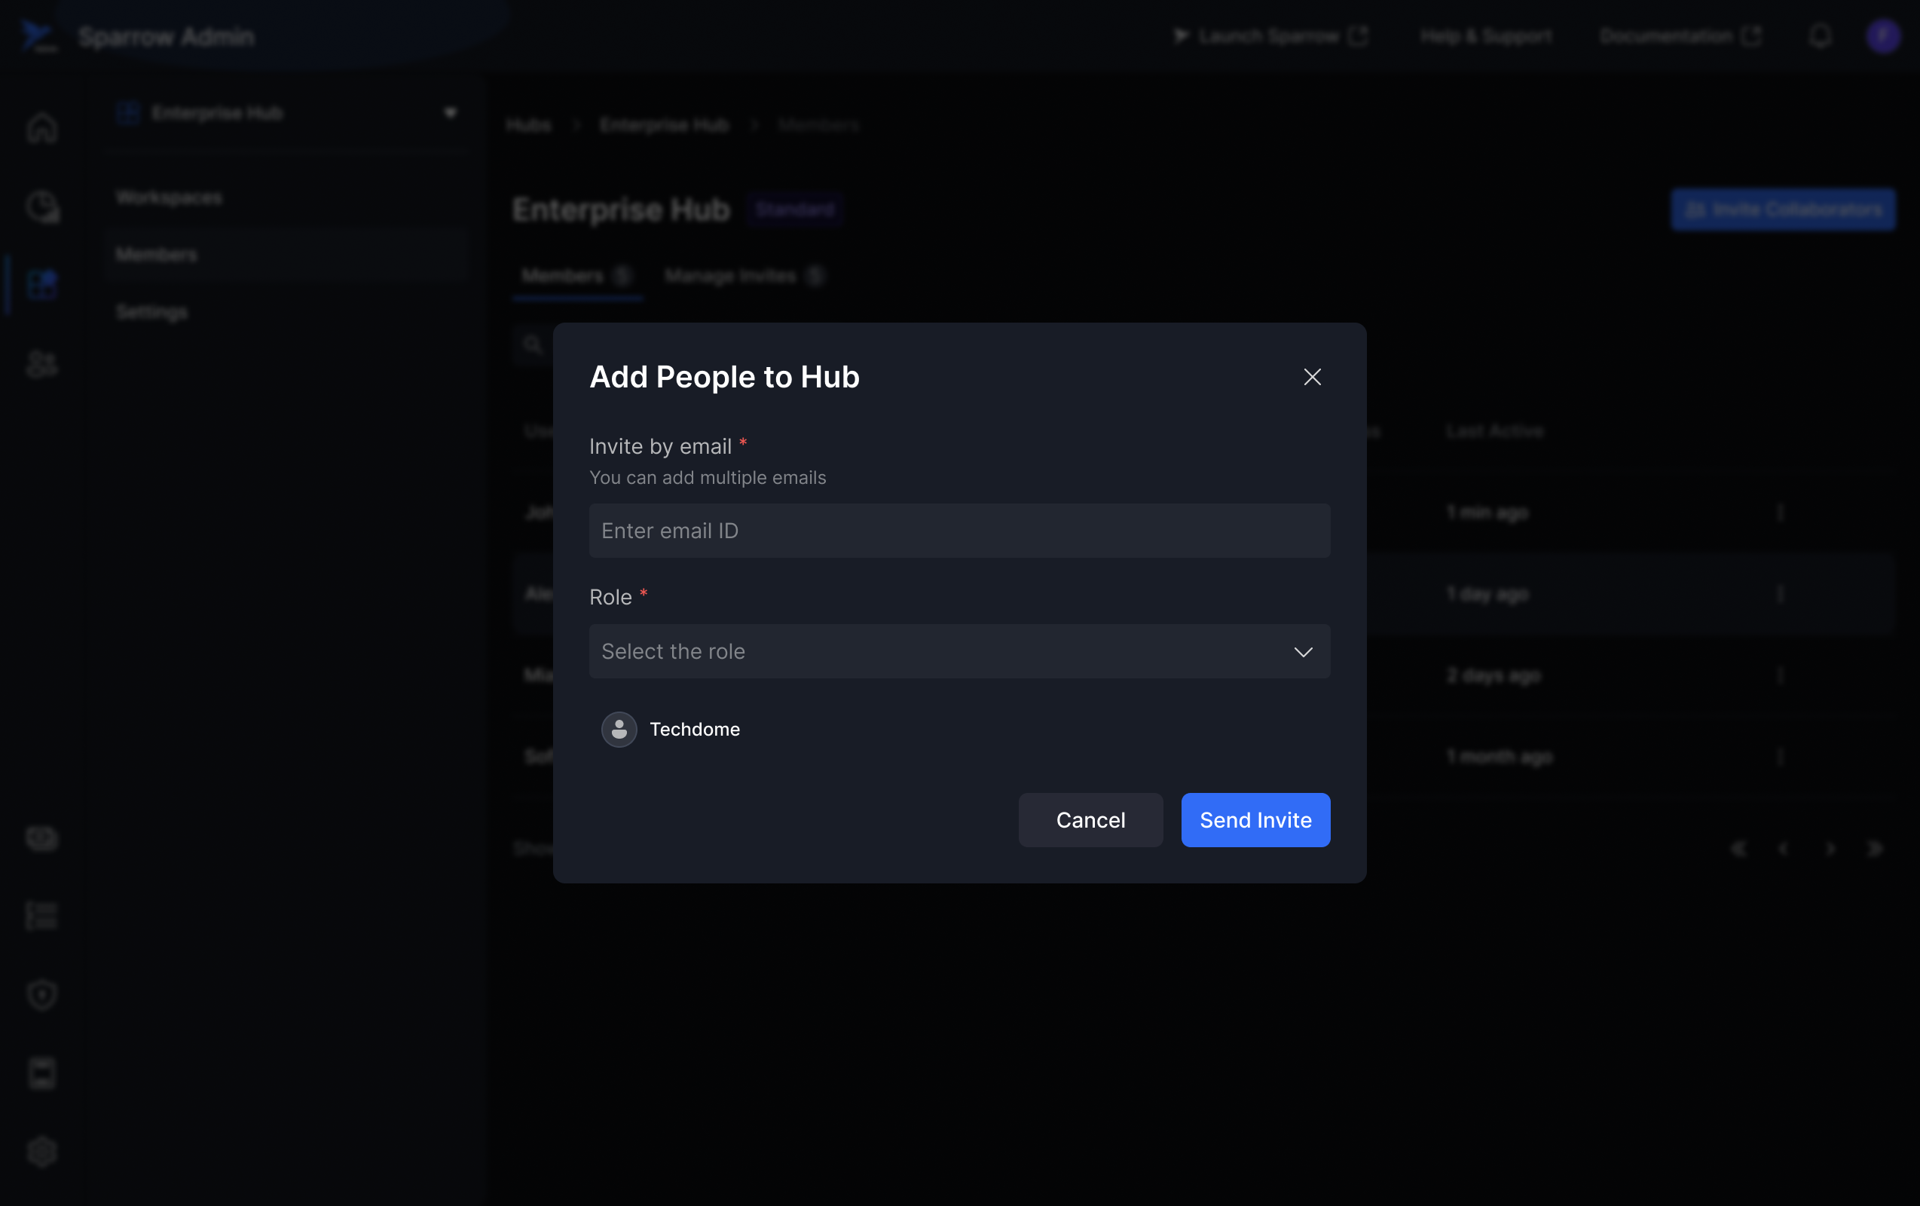Screen dimensions: 1920x1206
Task: Click the notification bell icon
Action: (x=1820, y=36)
